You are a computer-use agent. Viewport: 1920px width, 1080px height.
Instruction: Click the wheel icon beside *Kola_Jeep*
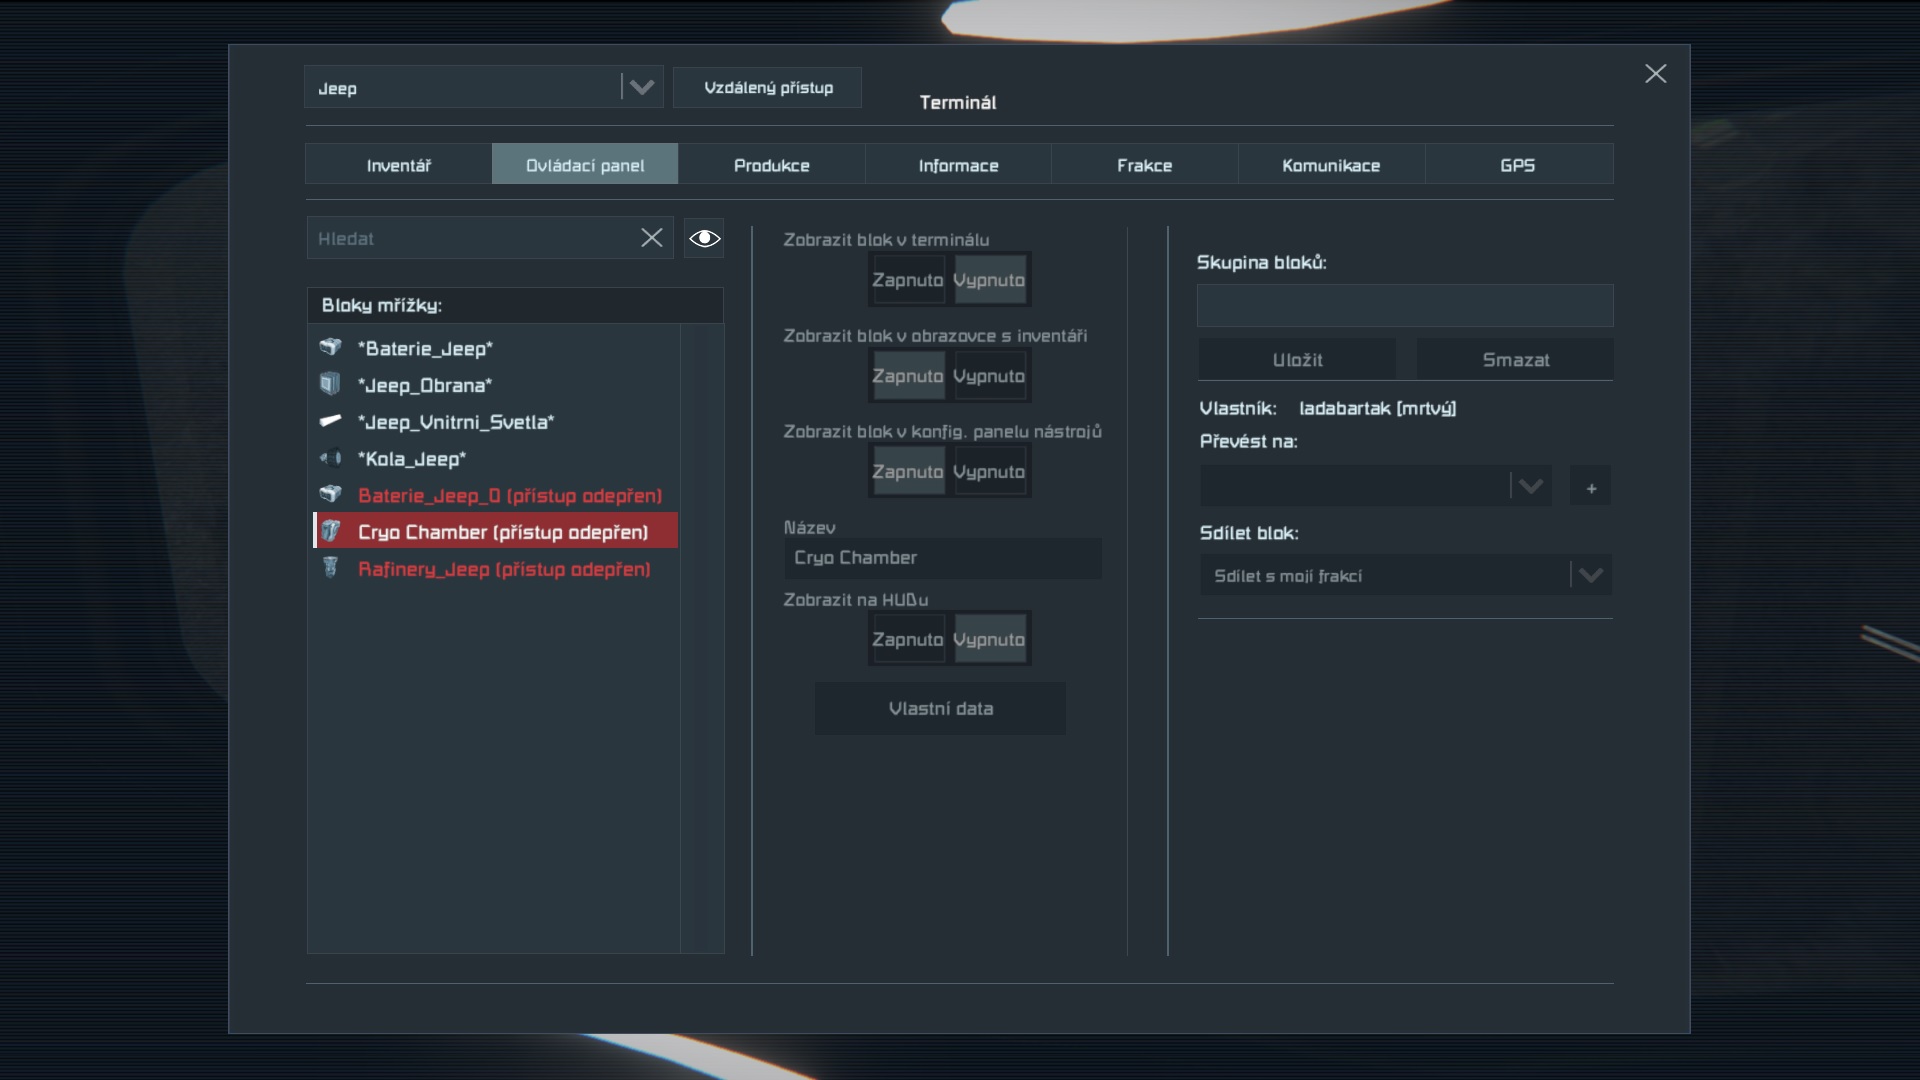pos(330,458)
